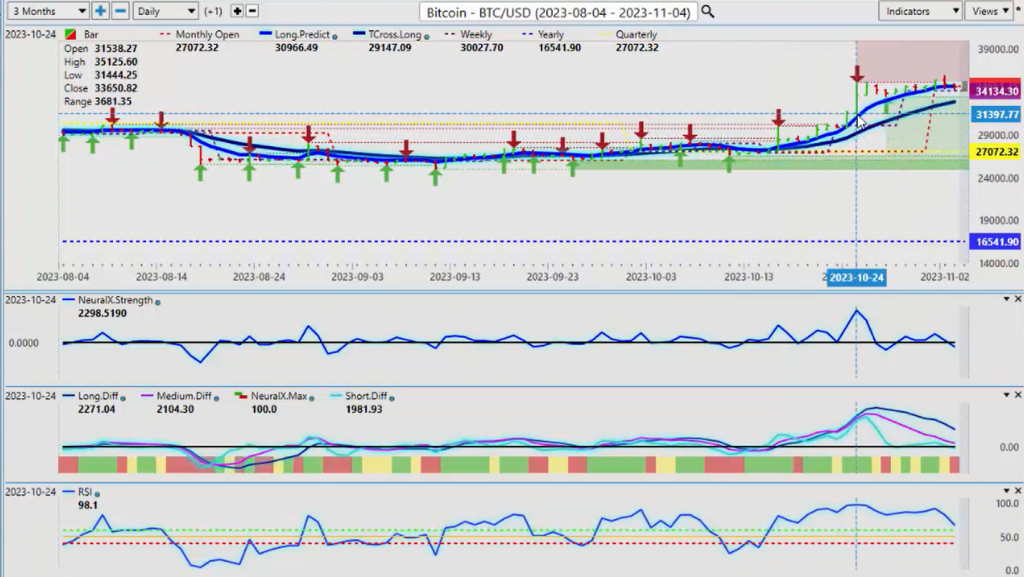The height and width of the screenshot is (577, 1024).
Task: Click the Low value 31444.25
Action: (115, 75)
